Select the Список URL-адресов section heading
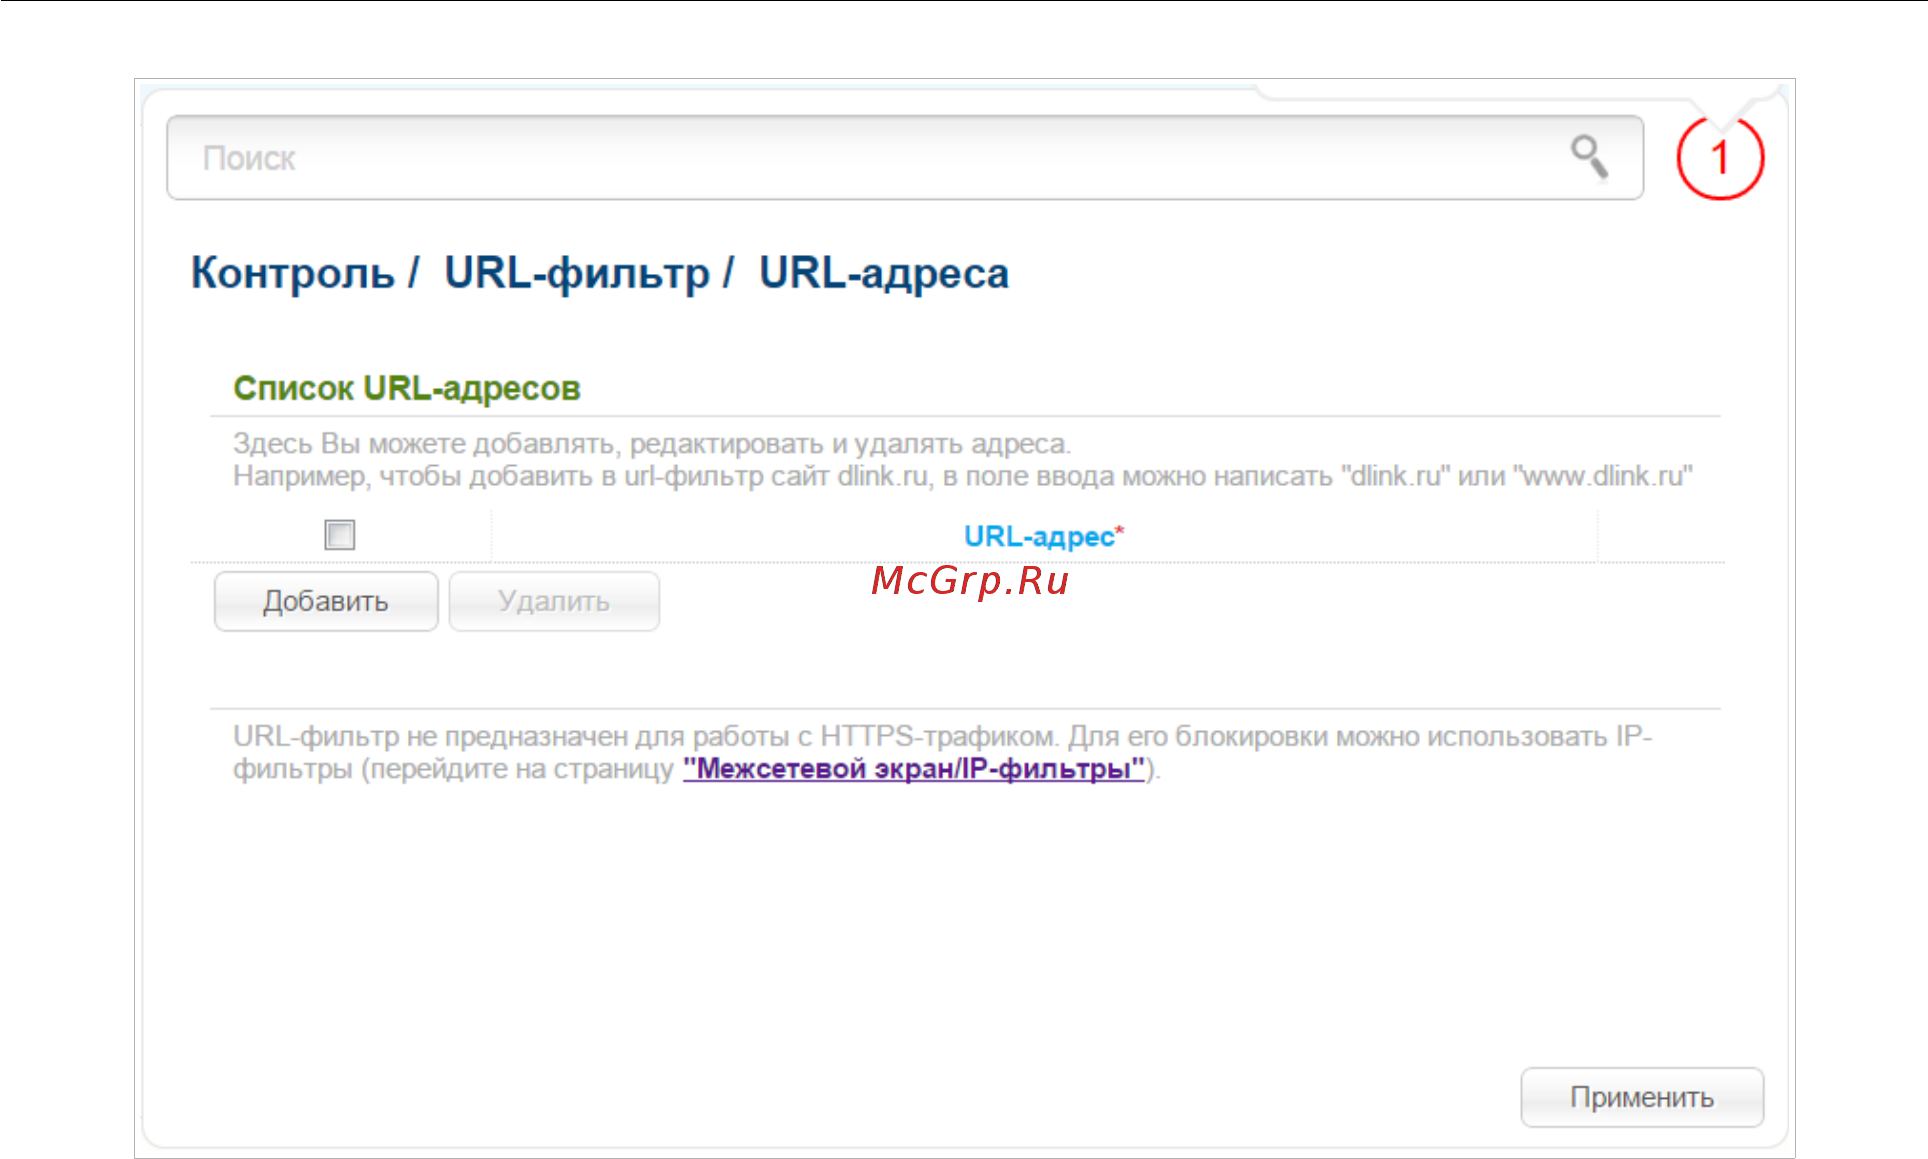 (x=407, y=388)
